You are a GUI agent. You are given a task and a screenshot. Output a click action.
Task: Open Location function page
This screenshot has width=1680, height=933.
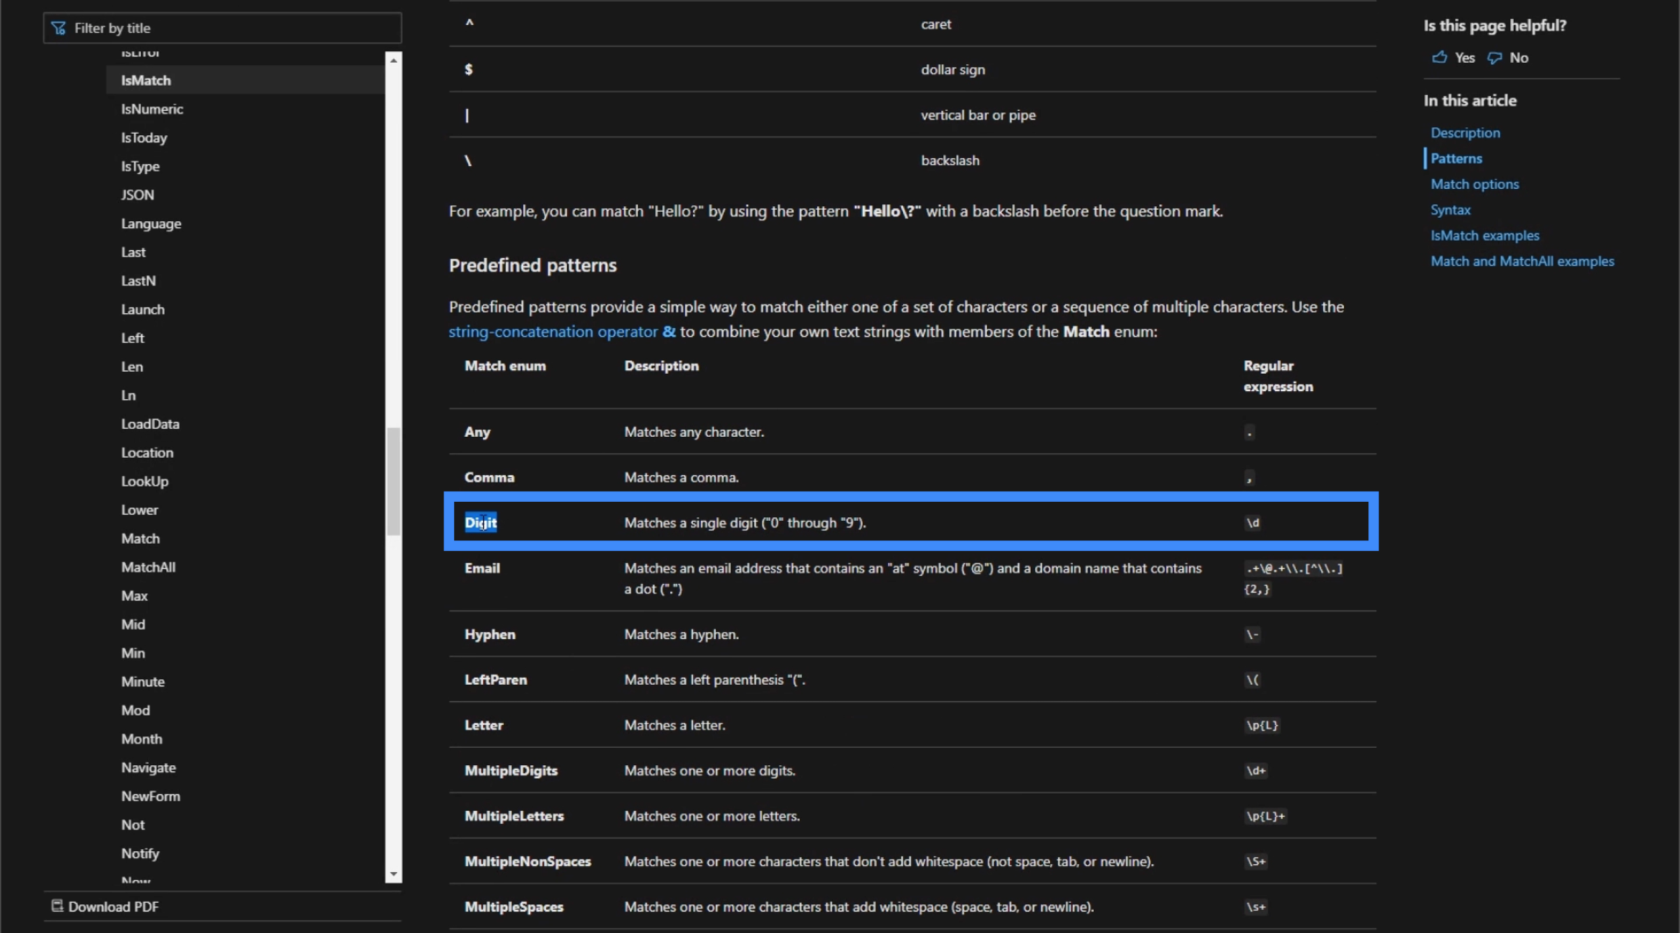coord(147,453)
